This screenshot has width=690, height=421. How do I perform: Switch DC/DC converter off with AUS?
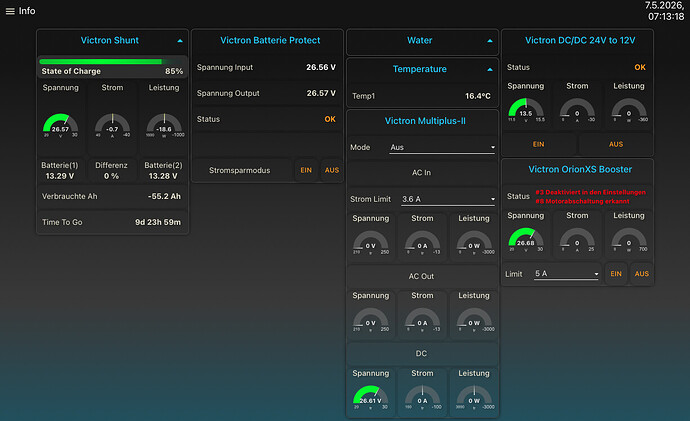coord(616,144)
